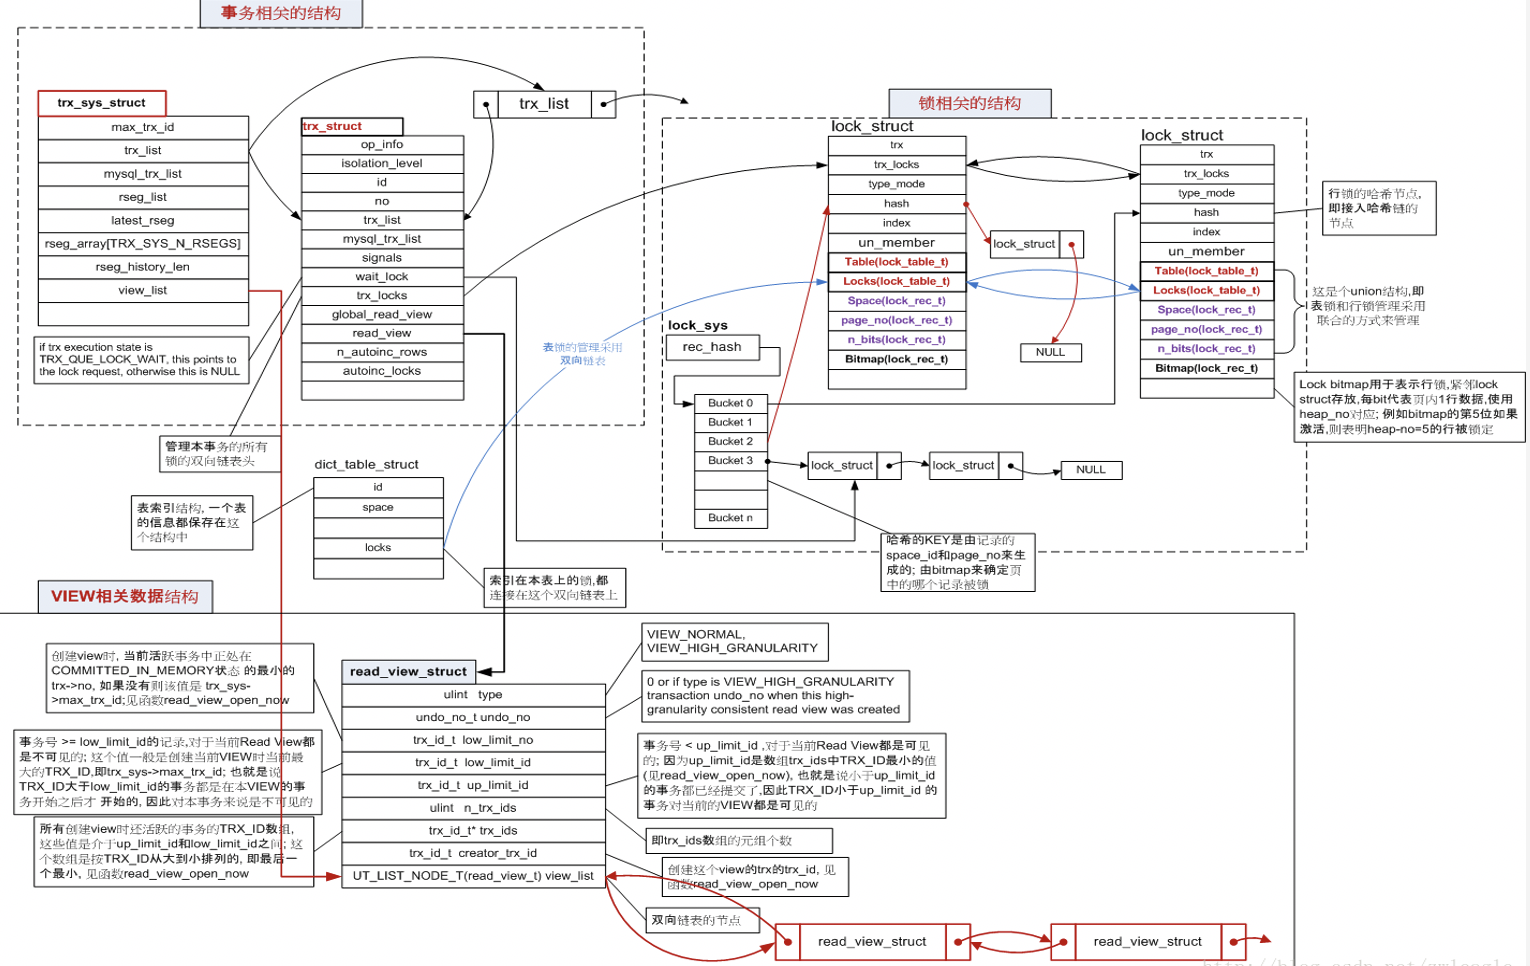Click the view_list row in trx_sys_struct
Image resolution: width=1530 pixels, height=966 pixels.
(x=143, y=291)
